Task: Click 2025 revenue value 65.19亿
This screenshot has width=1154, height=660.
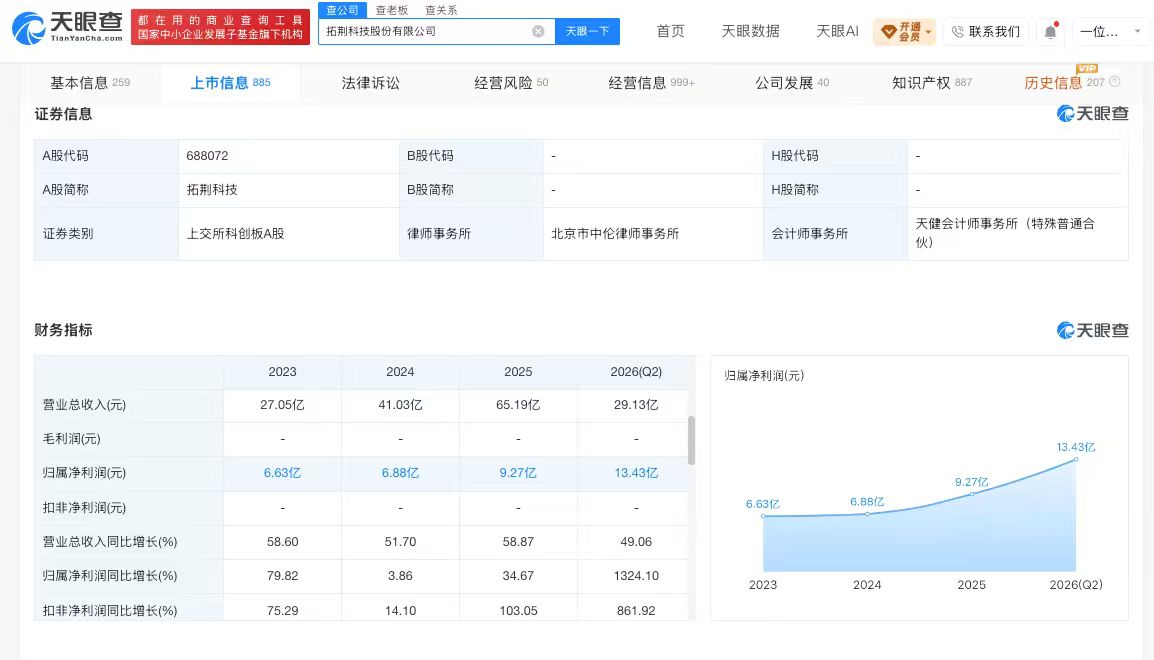Action: point(518,405)
